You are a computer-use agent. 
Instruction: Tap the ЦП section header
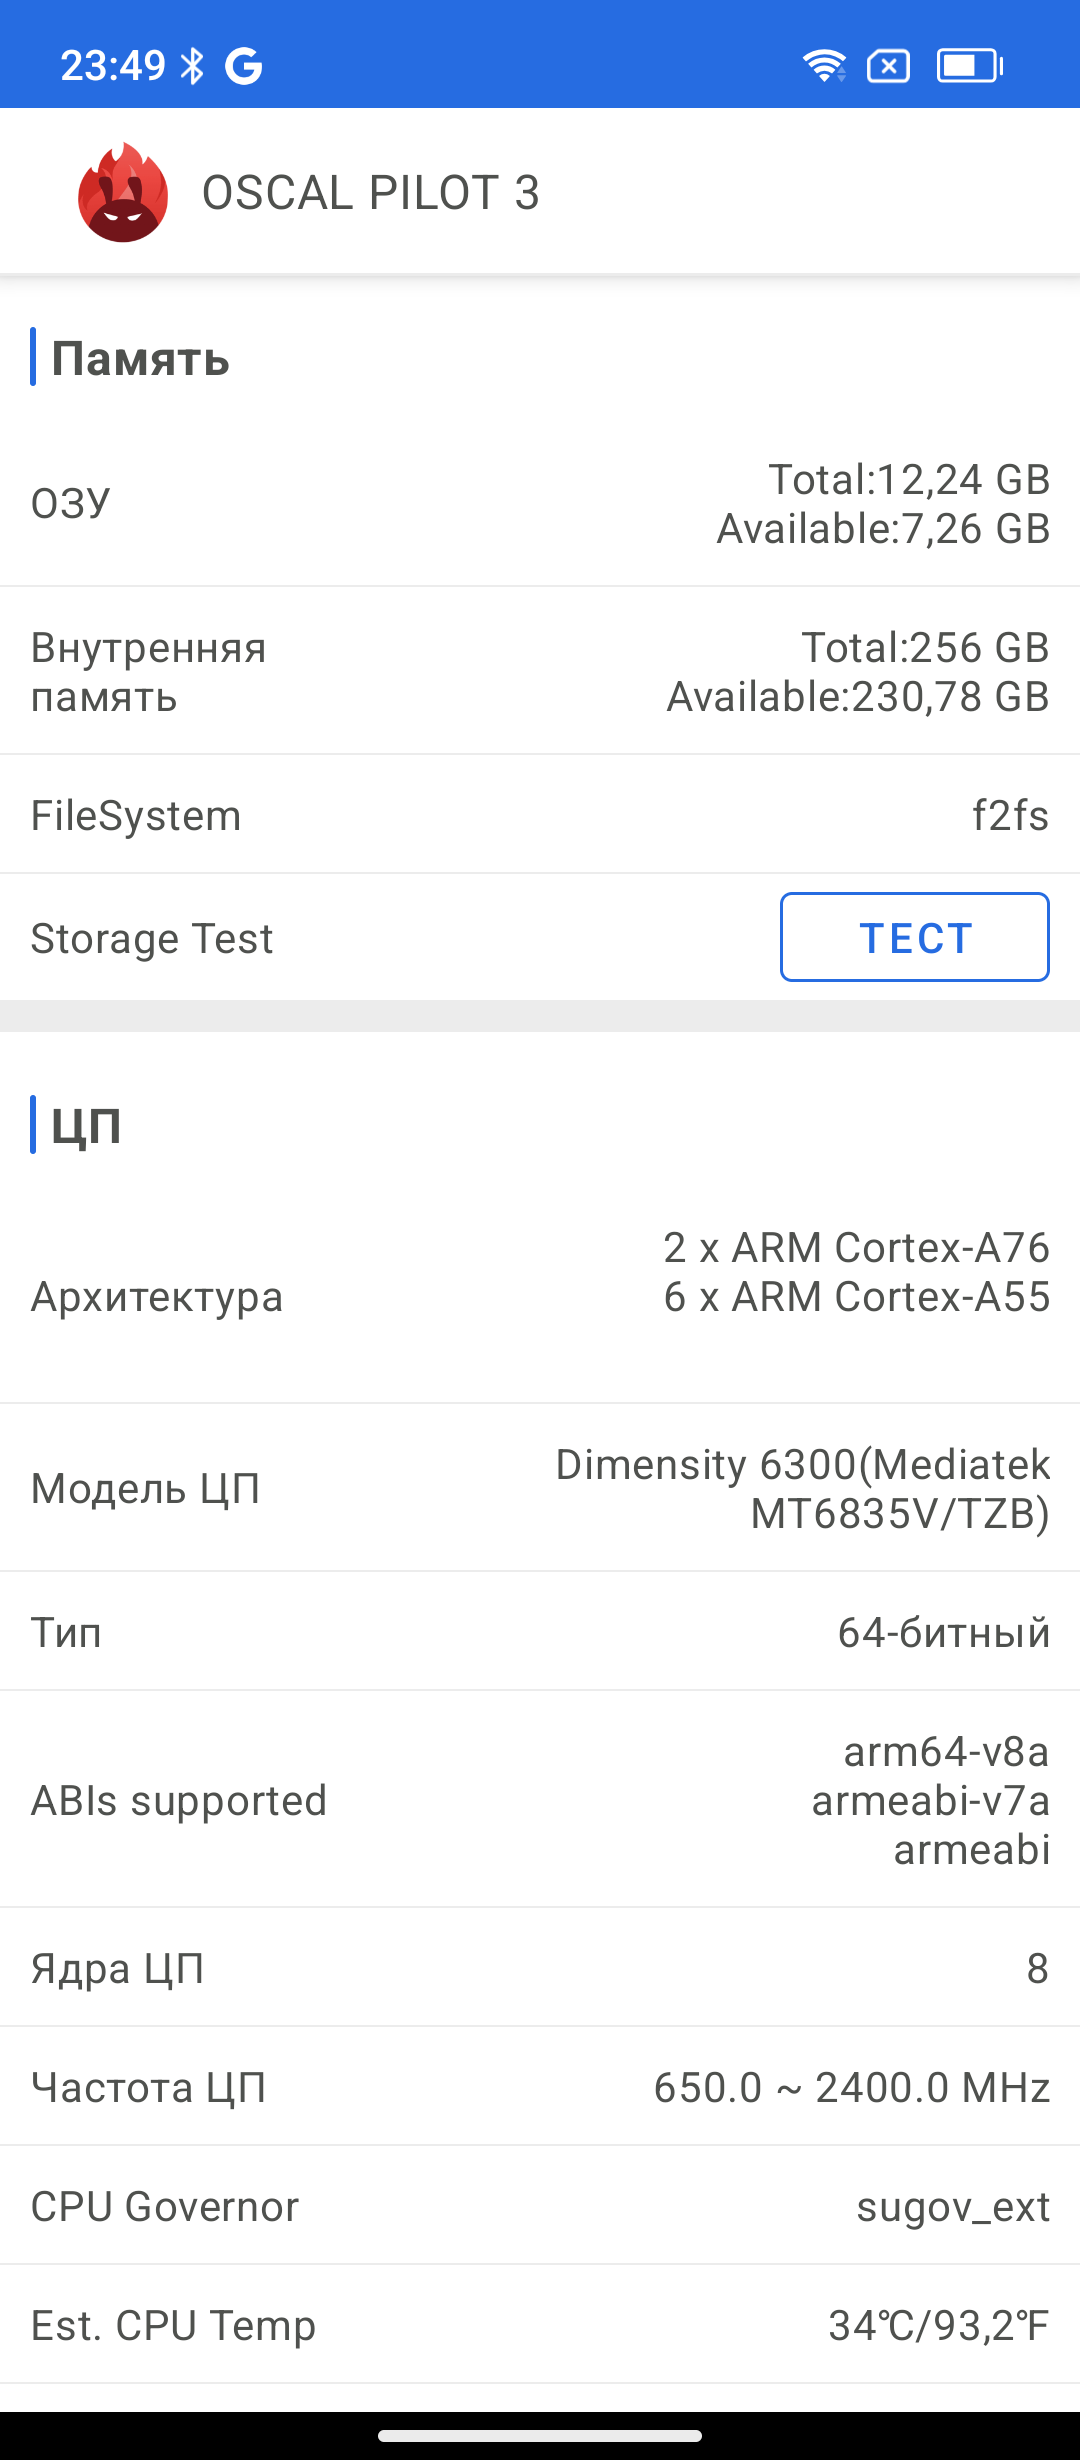point(86,1125)
